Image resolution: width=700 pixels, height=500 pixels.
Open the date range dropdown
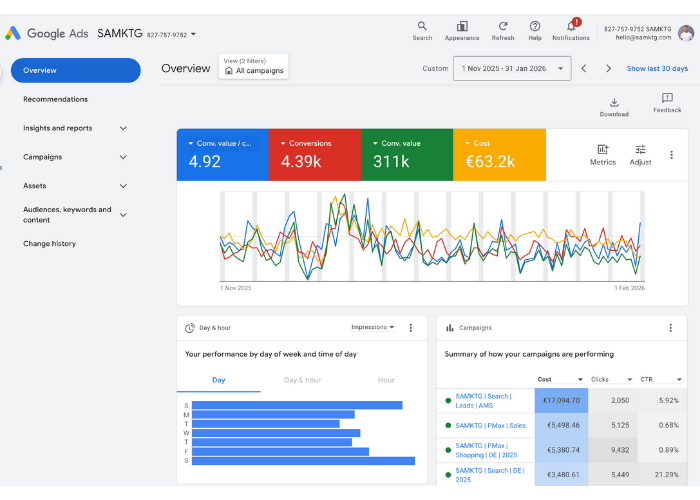pyautogui.click(x=511, y=69)
